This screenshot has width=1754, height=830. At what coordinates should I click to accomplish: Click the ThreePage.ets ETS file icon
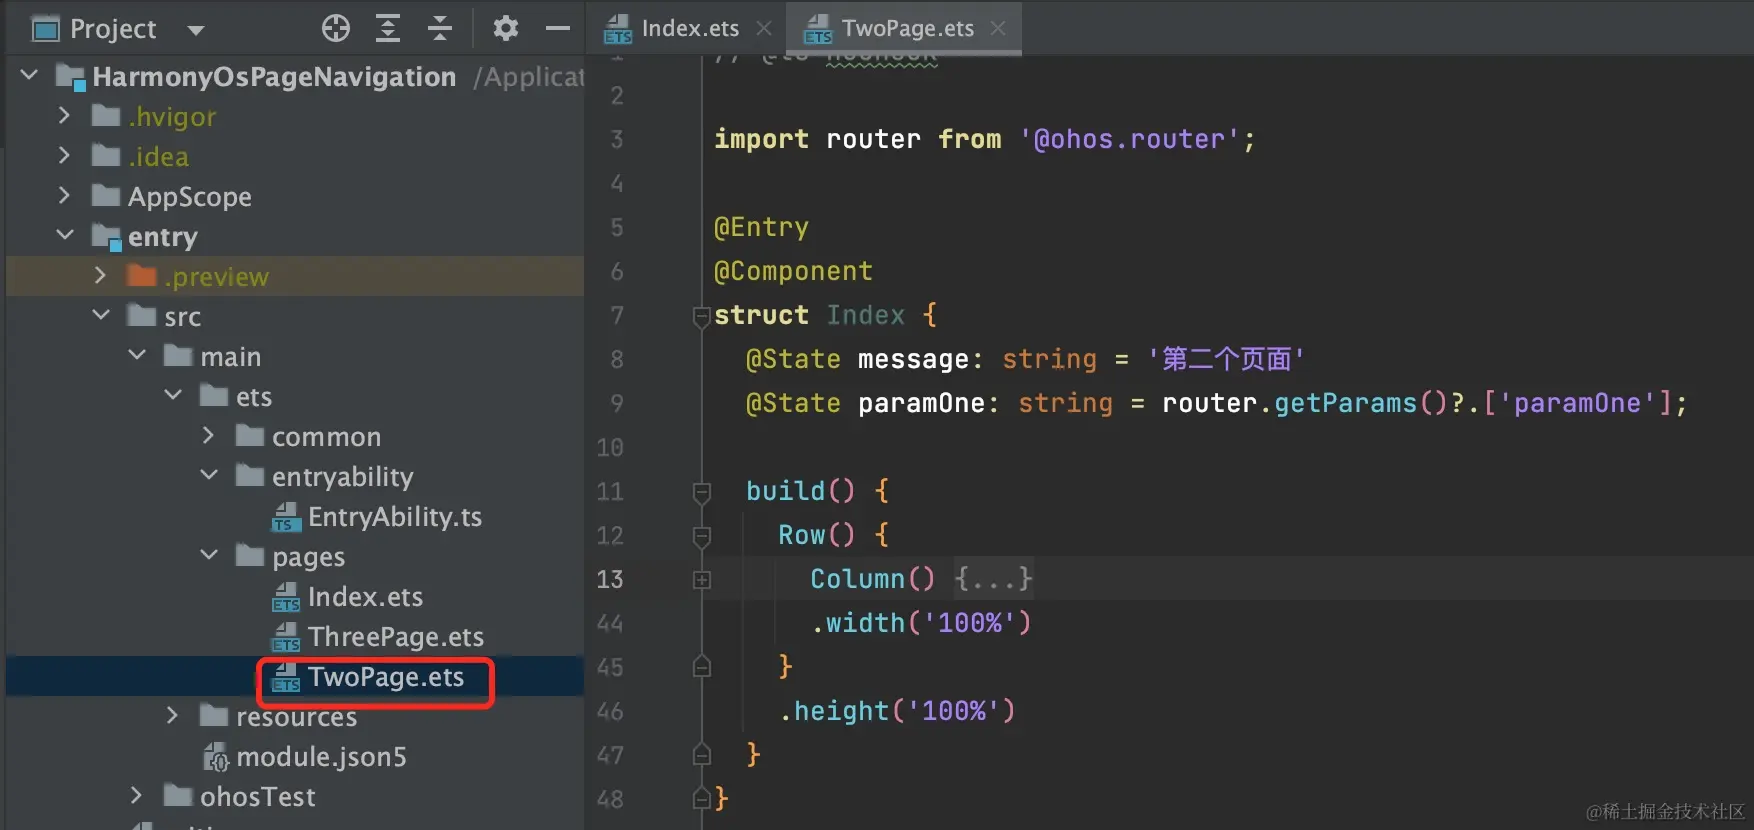(286, 637)
